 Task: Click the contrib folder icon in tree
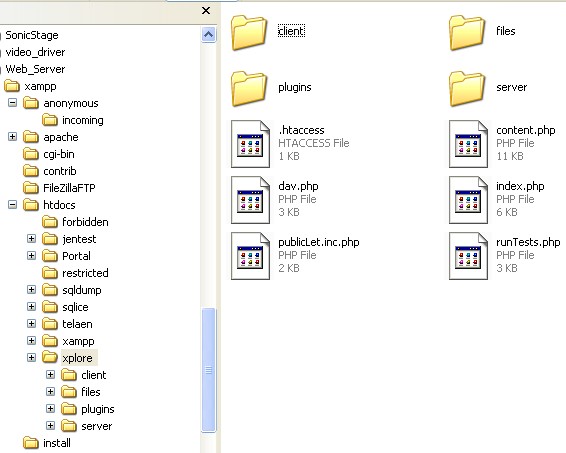point(31,171)
